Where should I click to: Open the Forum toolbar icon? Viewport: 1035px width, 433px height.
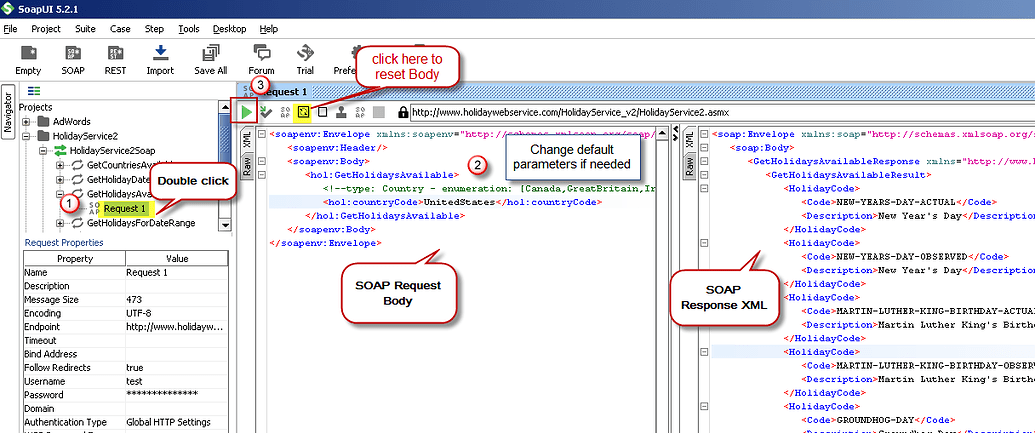click(261, 53)
